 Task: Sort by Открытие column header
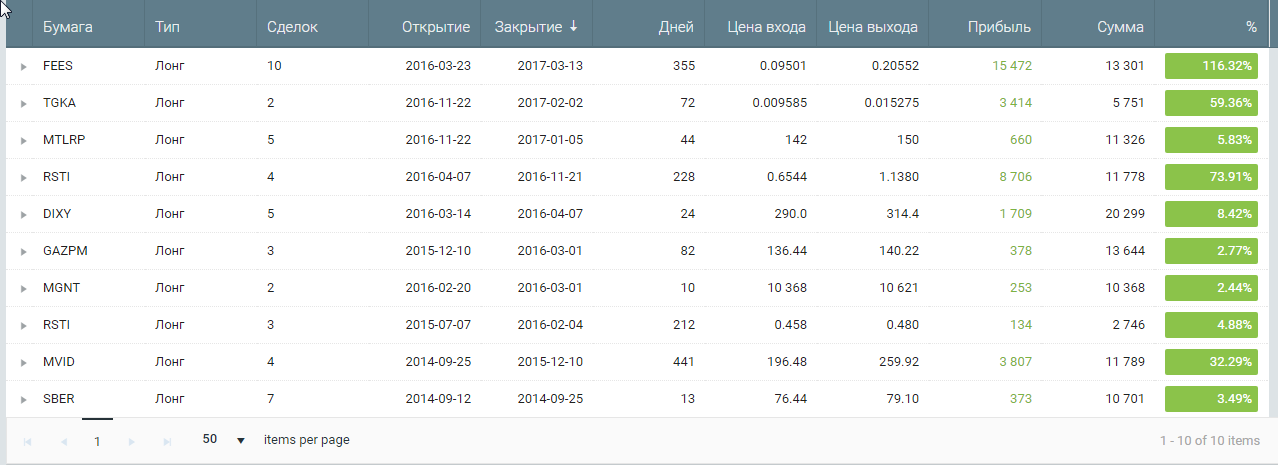[436, 27]
